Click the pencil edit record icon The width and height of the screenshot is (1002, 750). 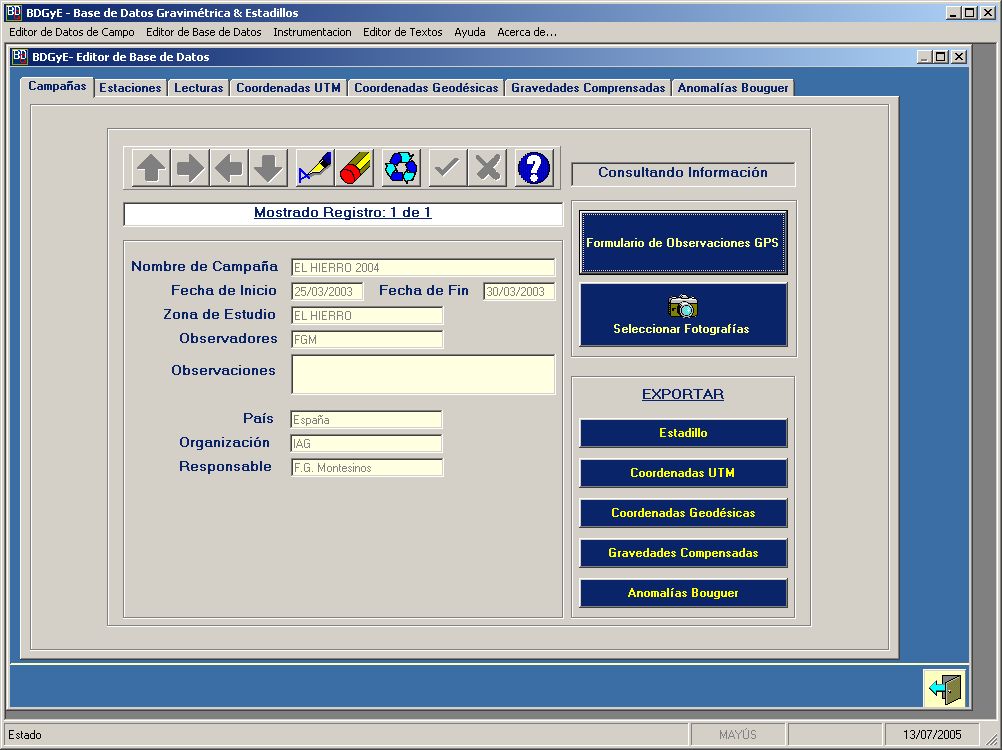point(314,168)
